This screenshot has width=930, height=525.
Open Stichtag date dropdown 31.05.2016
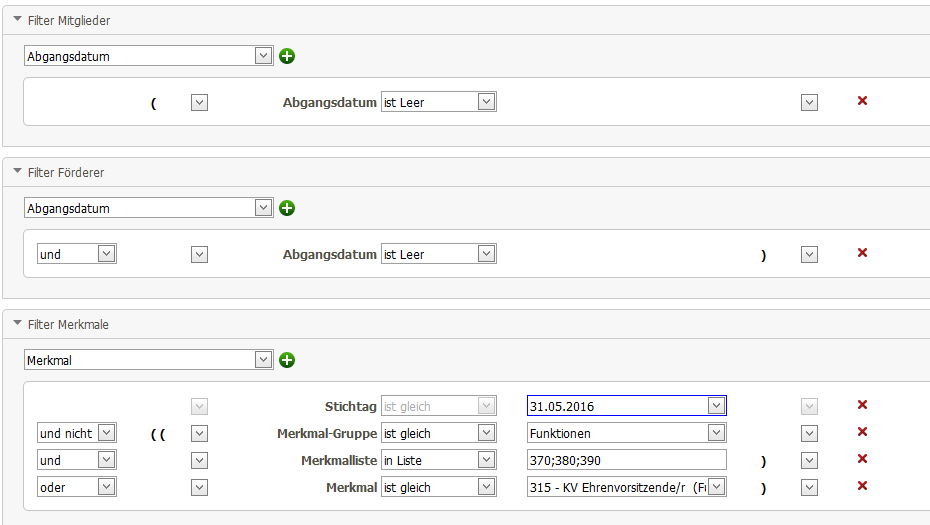(716, 406)
